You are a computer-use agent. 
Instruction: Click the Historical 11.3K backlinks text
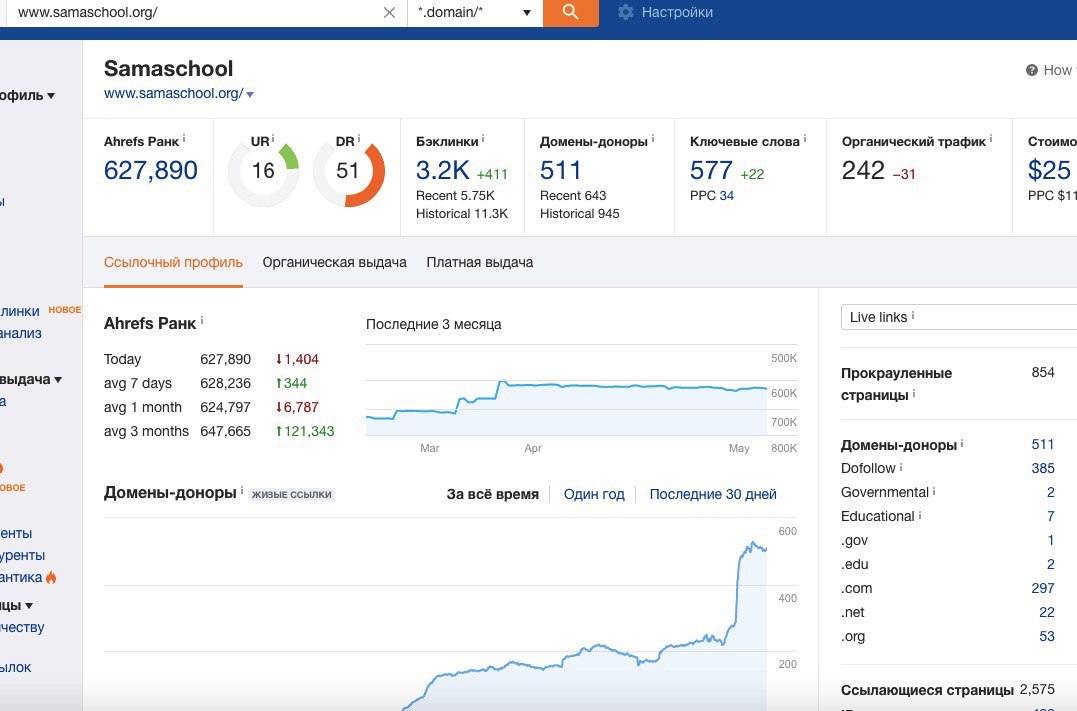click(x=462, y=214)
